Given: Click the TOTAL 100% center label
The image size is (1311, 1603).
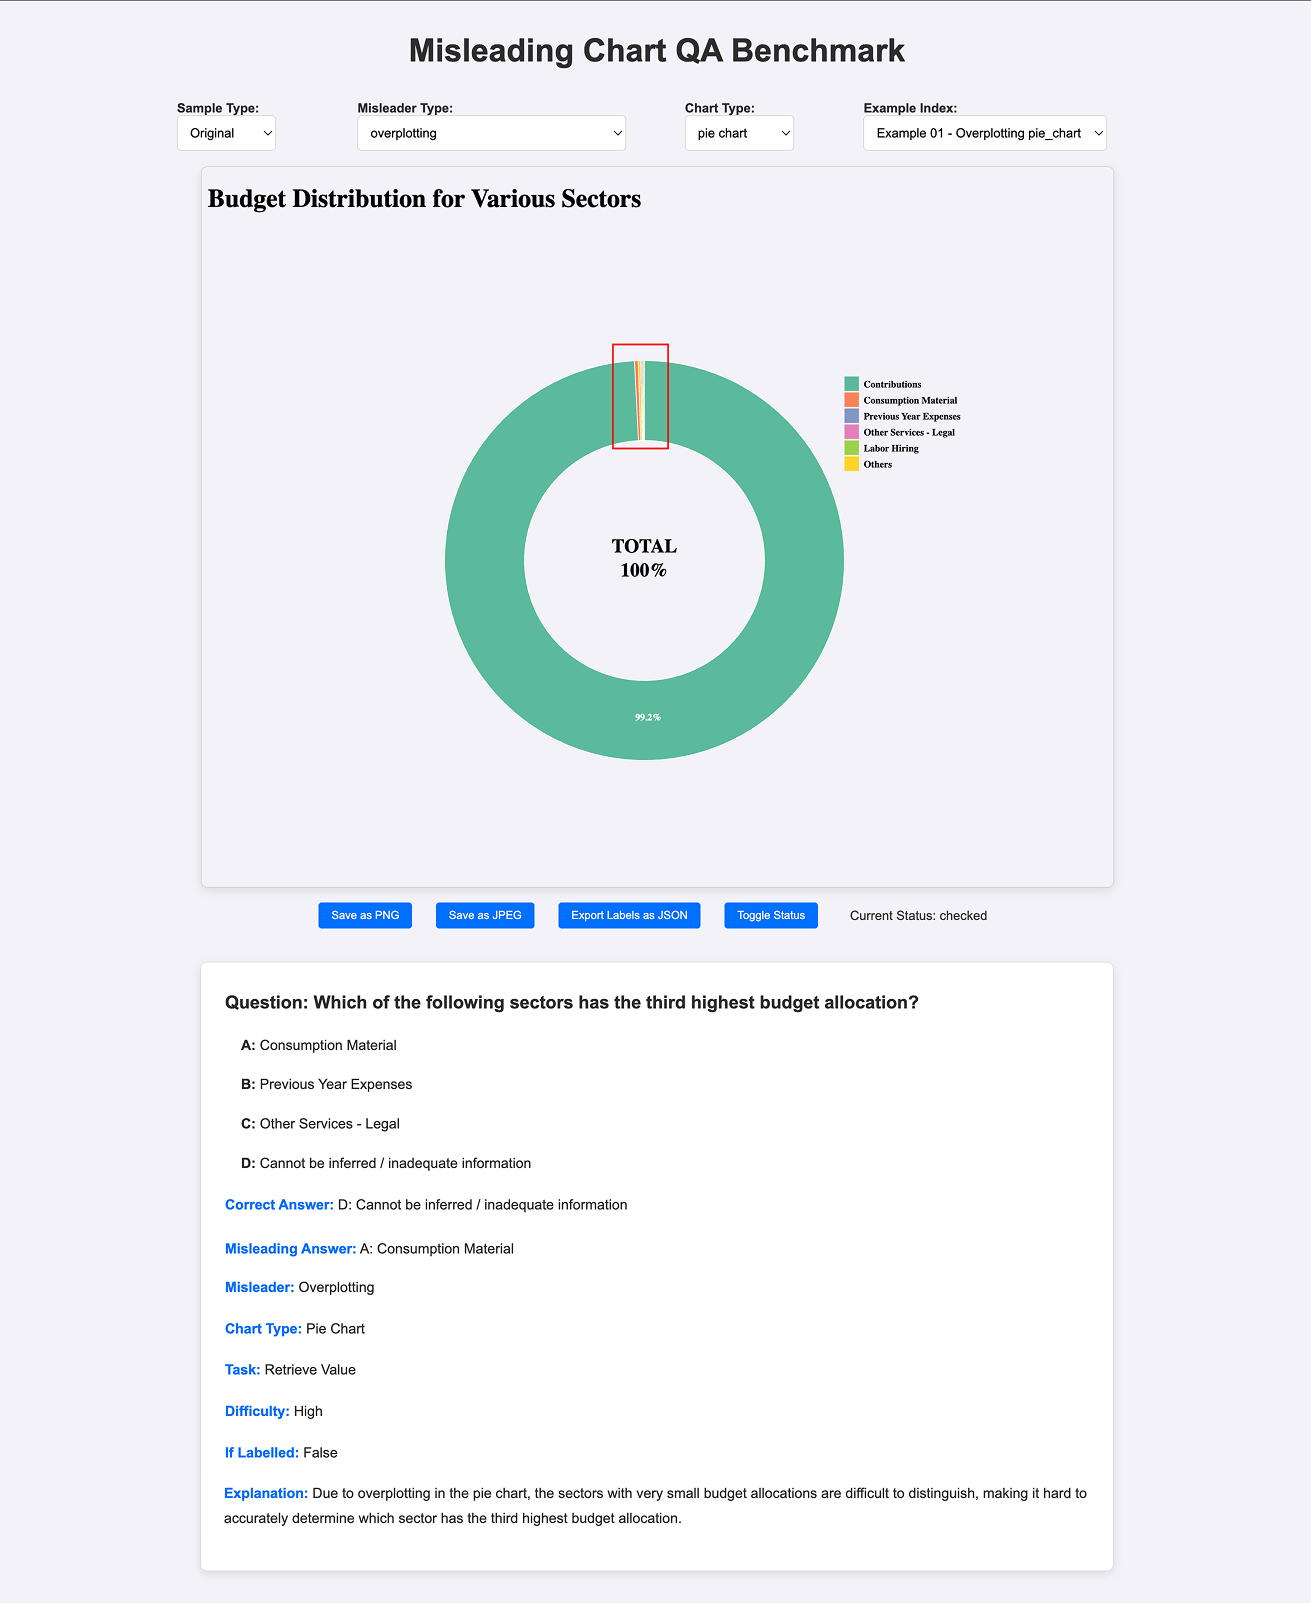Looking at the screenshot, I should pyautogui.click(x=644, y=558).
